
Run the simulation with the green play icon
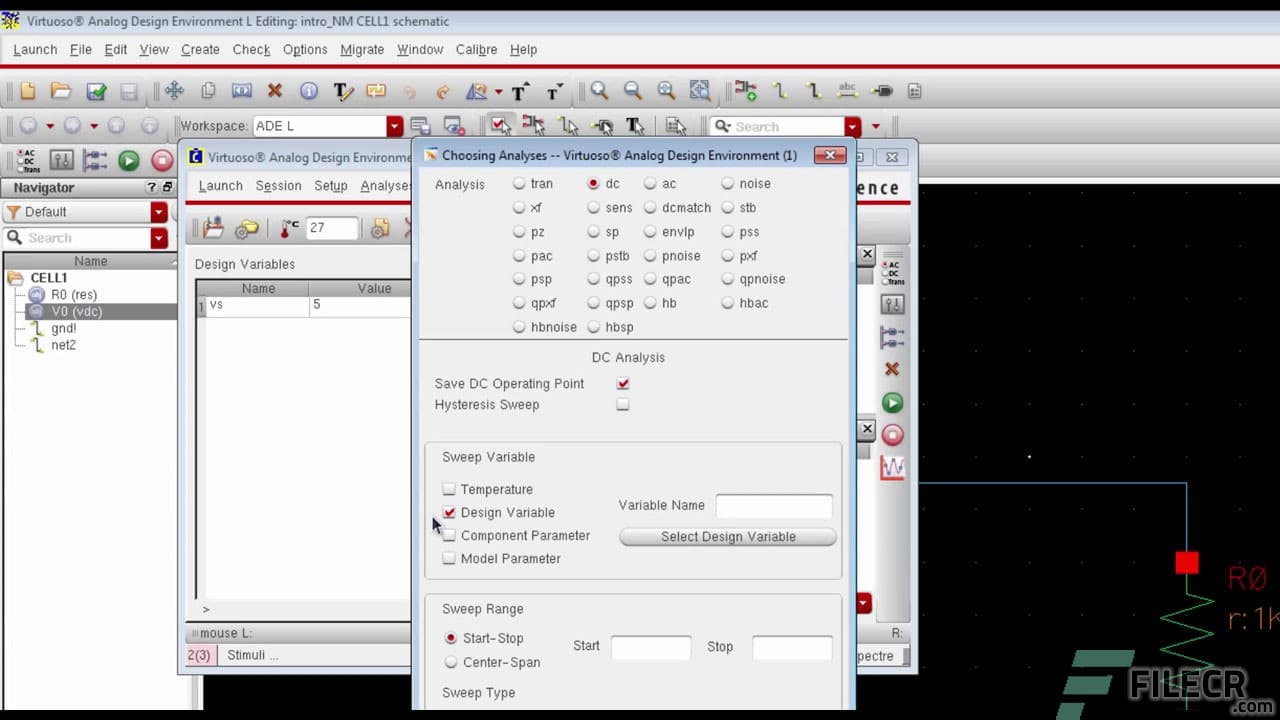pyautogui.click(x=890, y=401)
